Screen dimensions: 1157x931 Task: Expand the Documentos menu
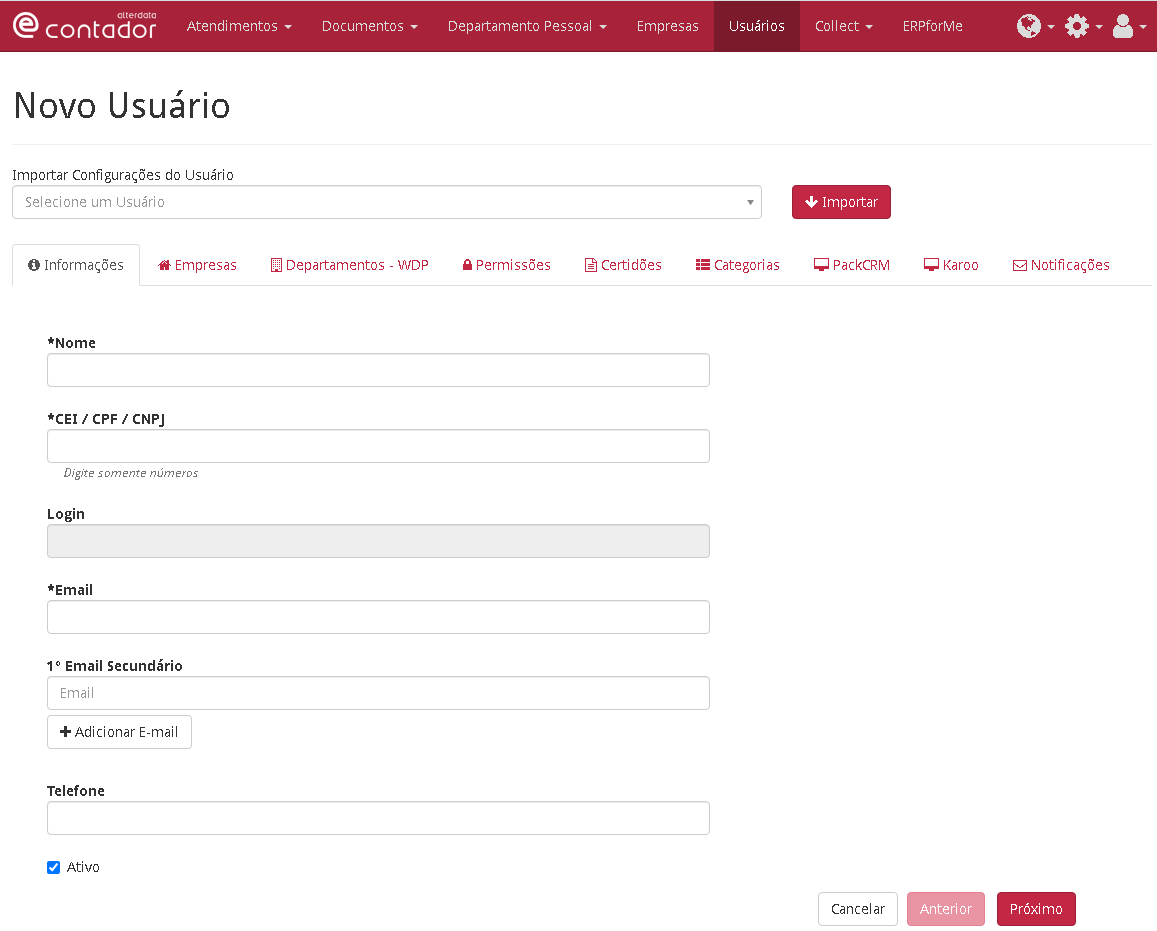click(370, 26)
